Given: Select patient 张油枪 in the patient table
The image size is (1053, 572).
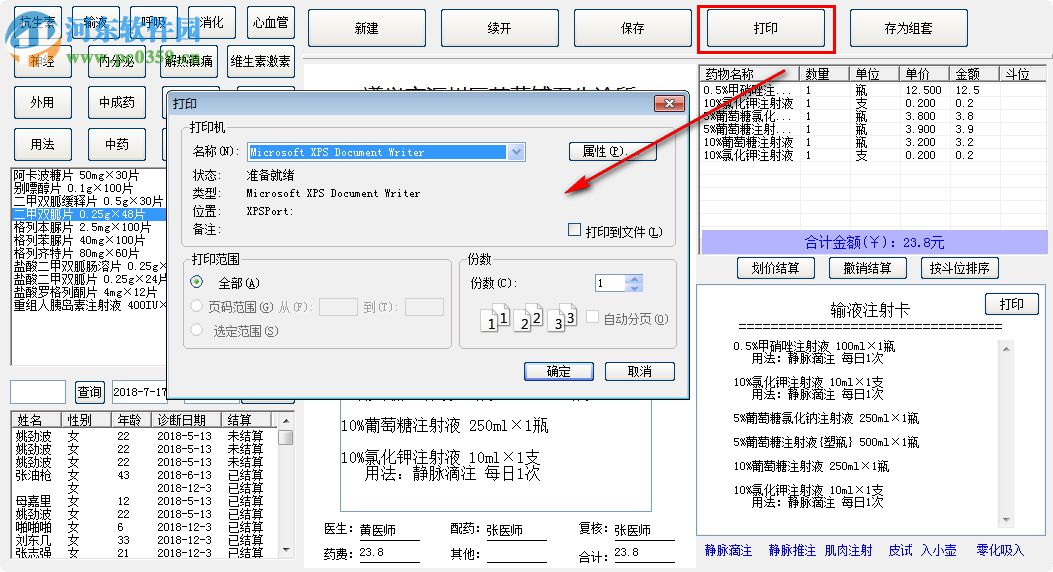Looking at the screenshot, I should pyautogui.click(x=34, y=475).
